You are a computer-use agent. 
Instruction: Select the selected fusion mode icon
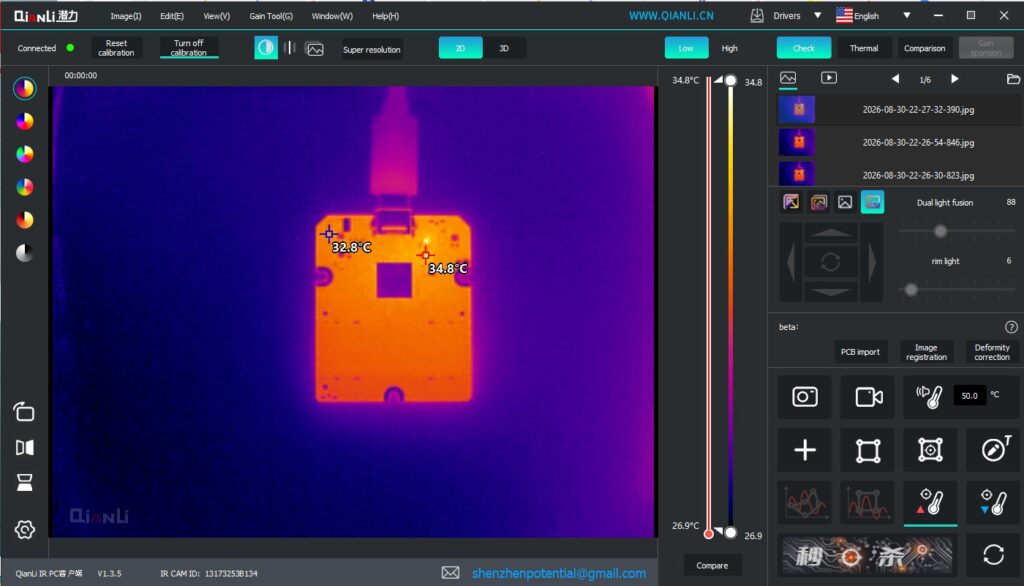click(x=872, y=203)
